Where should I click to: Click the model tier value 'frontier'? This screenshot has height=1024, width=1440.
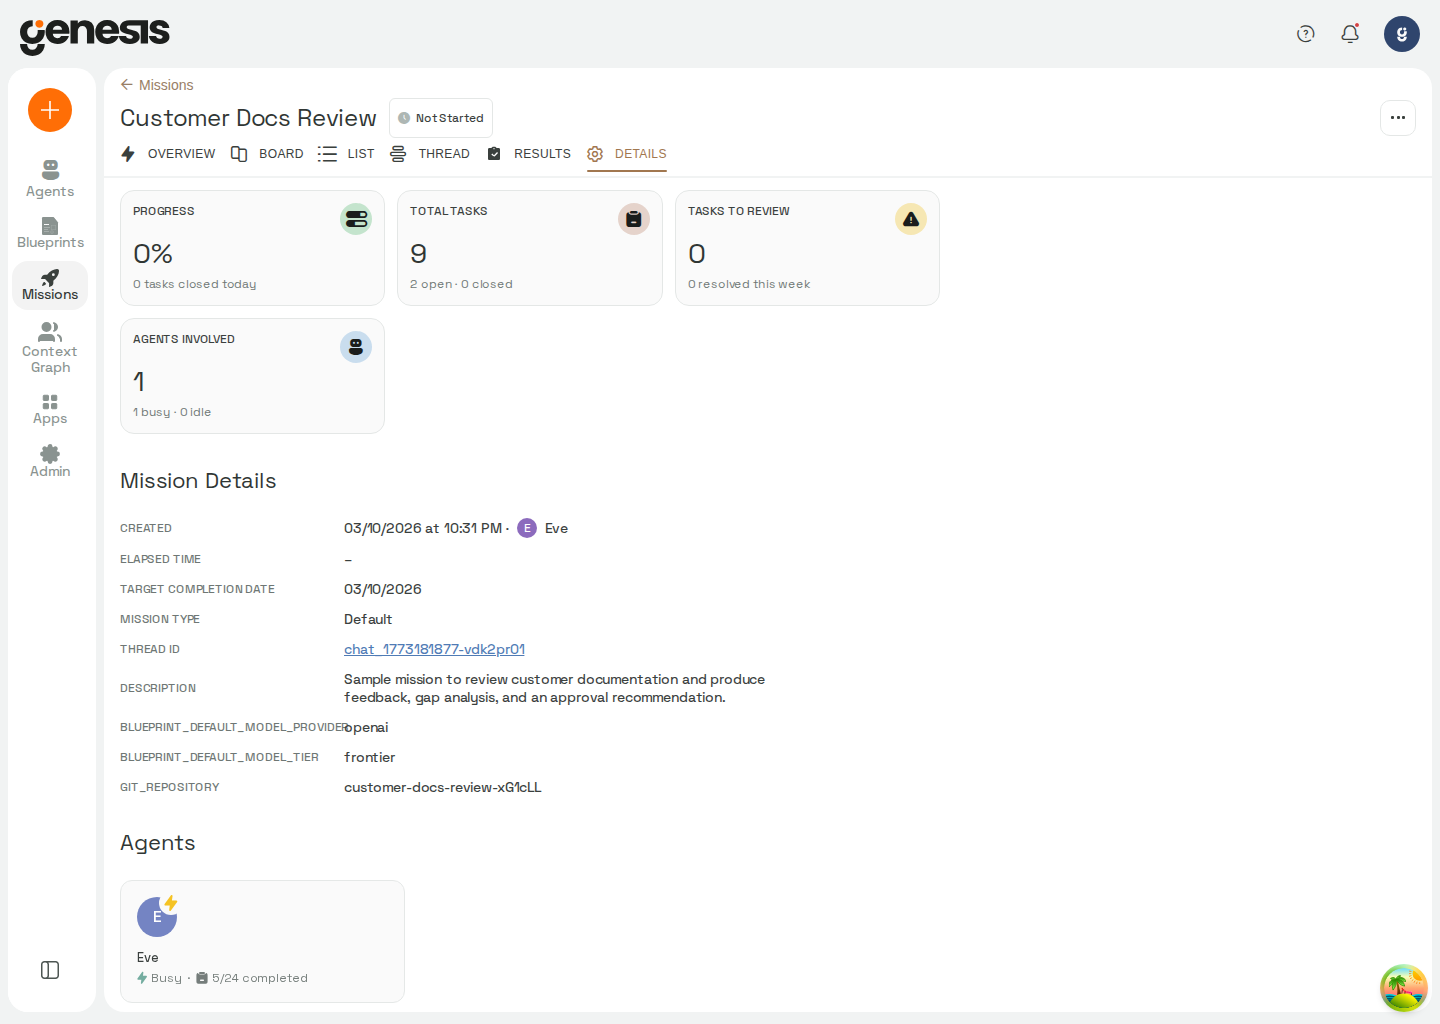coord(369,757)
